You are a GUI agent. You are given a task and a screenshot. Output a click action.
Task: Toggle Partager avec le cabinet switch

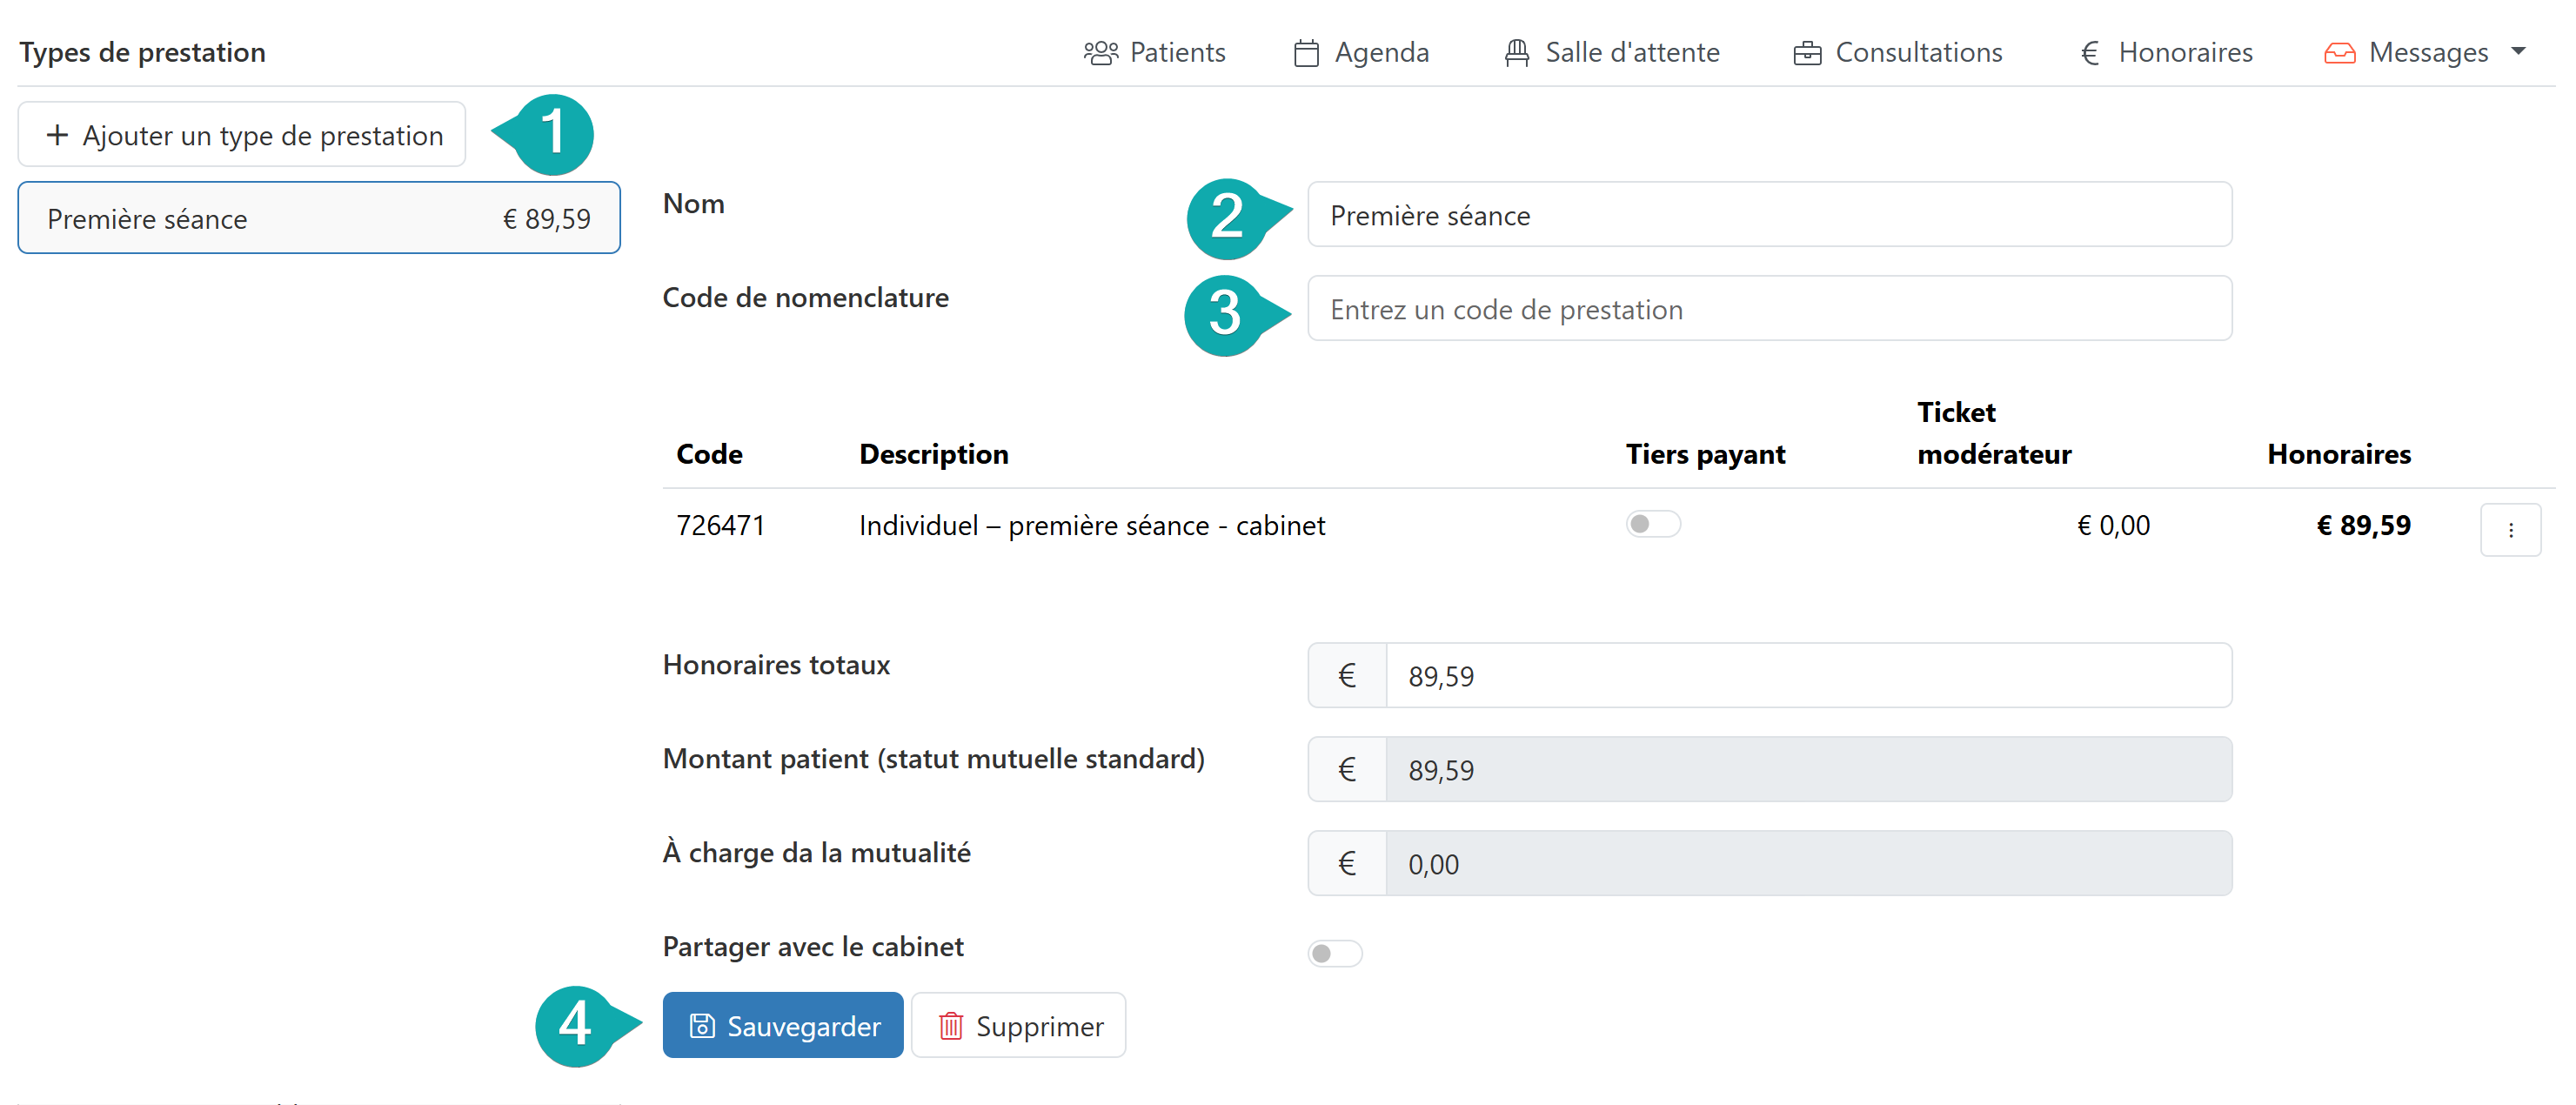point(1334,953)
